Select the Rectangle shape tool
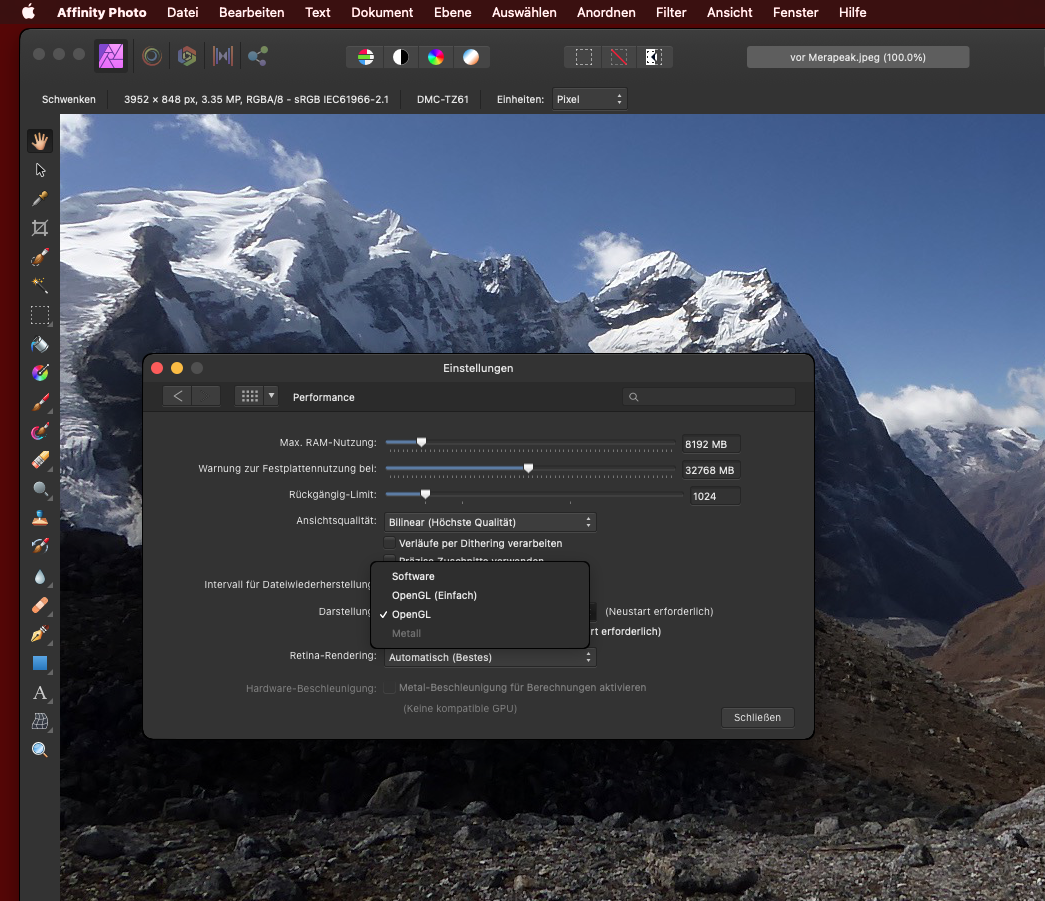Image resolution: width=1045 pixels, height=901 pixels. point(40,663)
